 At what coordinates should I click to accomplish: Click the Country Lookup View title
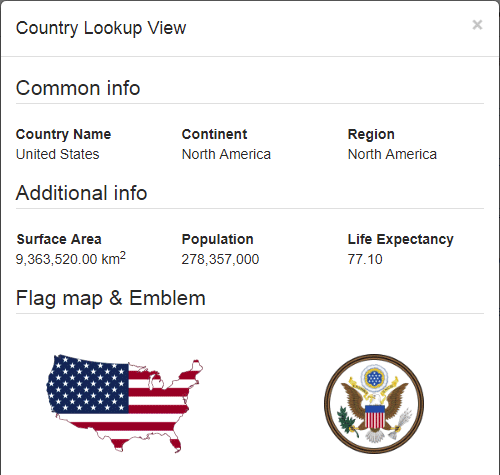point(101,28)
